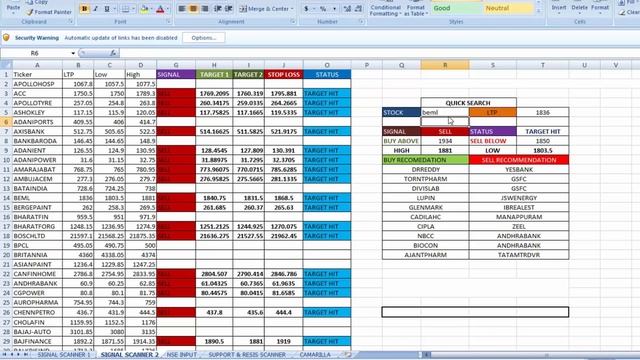Open the Name Box dropdown arrow
The width and height of the screenshot is (640, 360).
pos(73,53)
